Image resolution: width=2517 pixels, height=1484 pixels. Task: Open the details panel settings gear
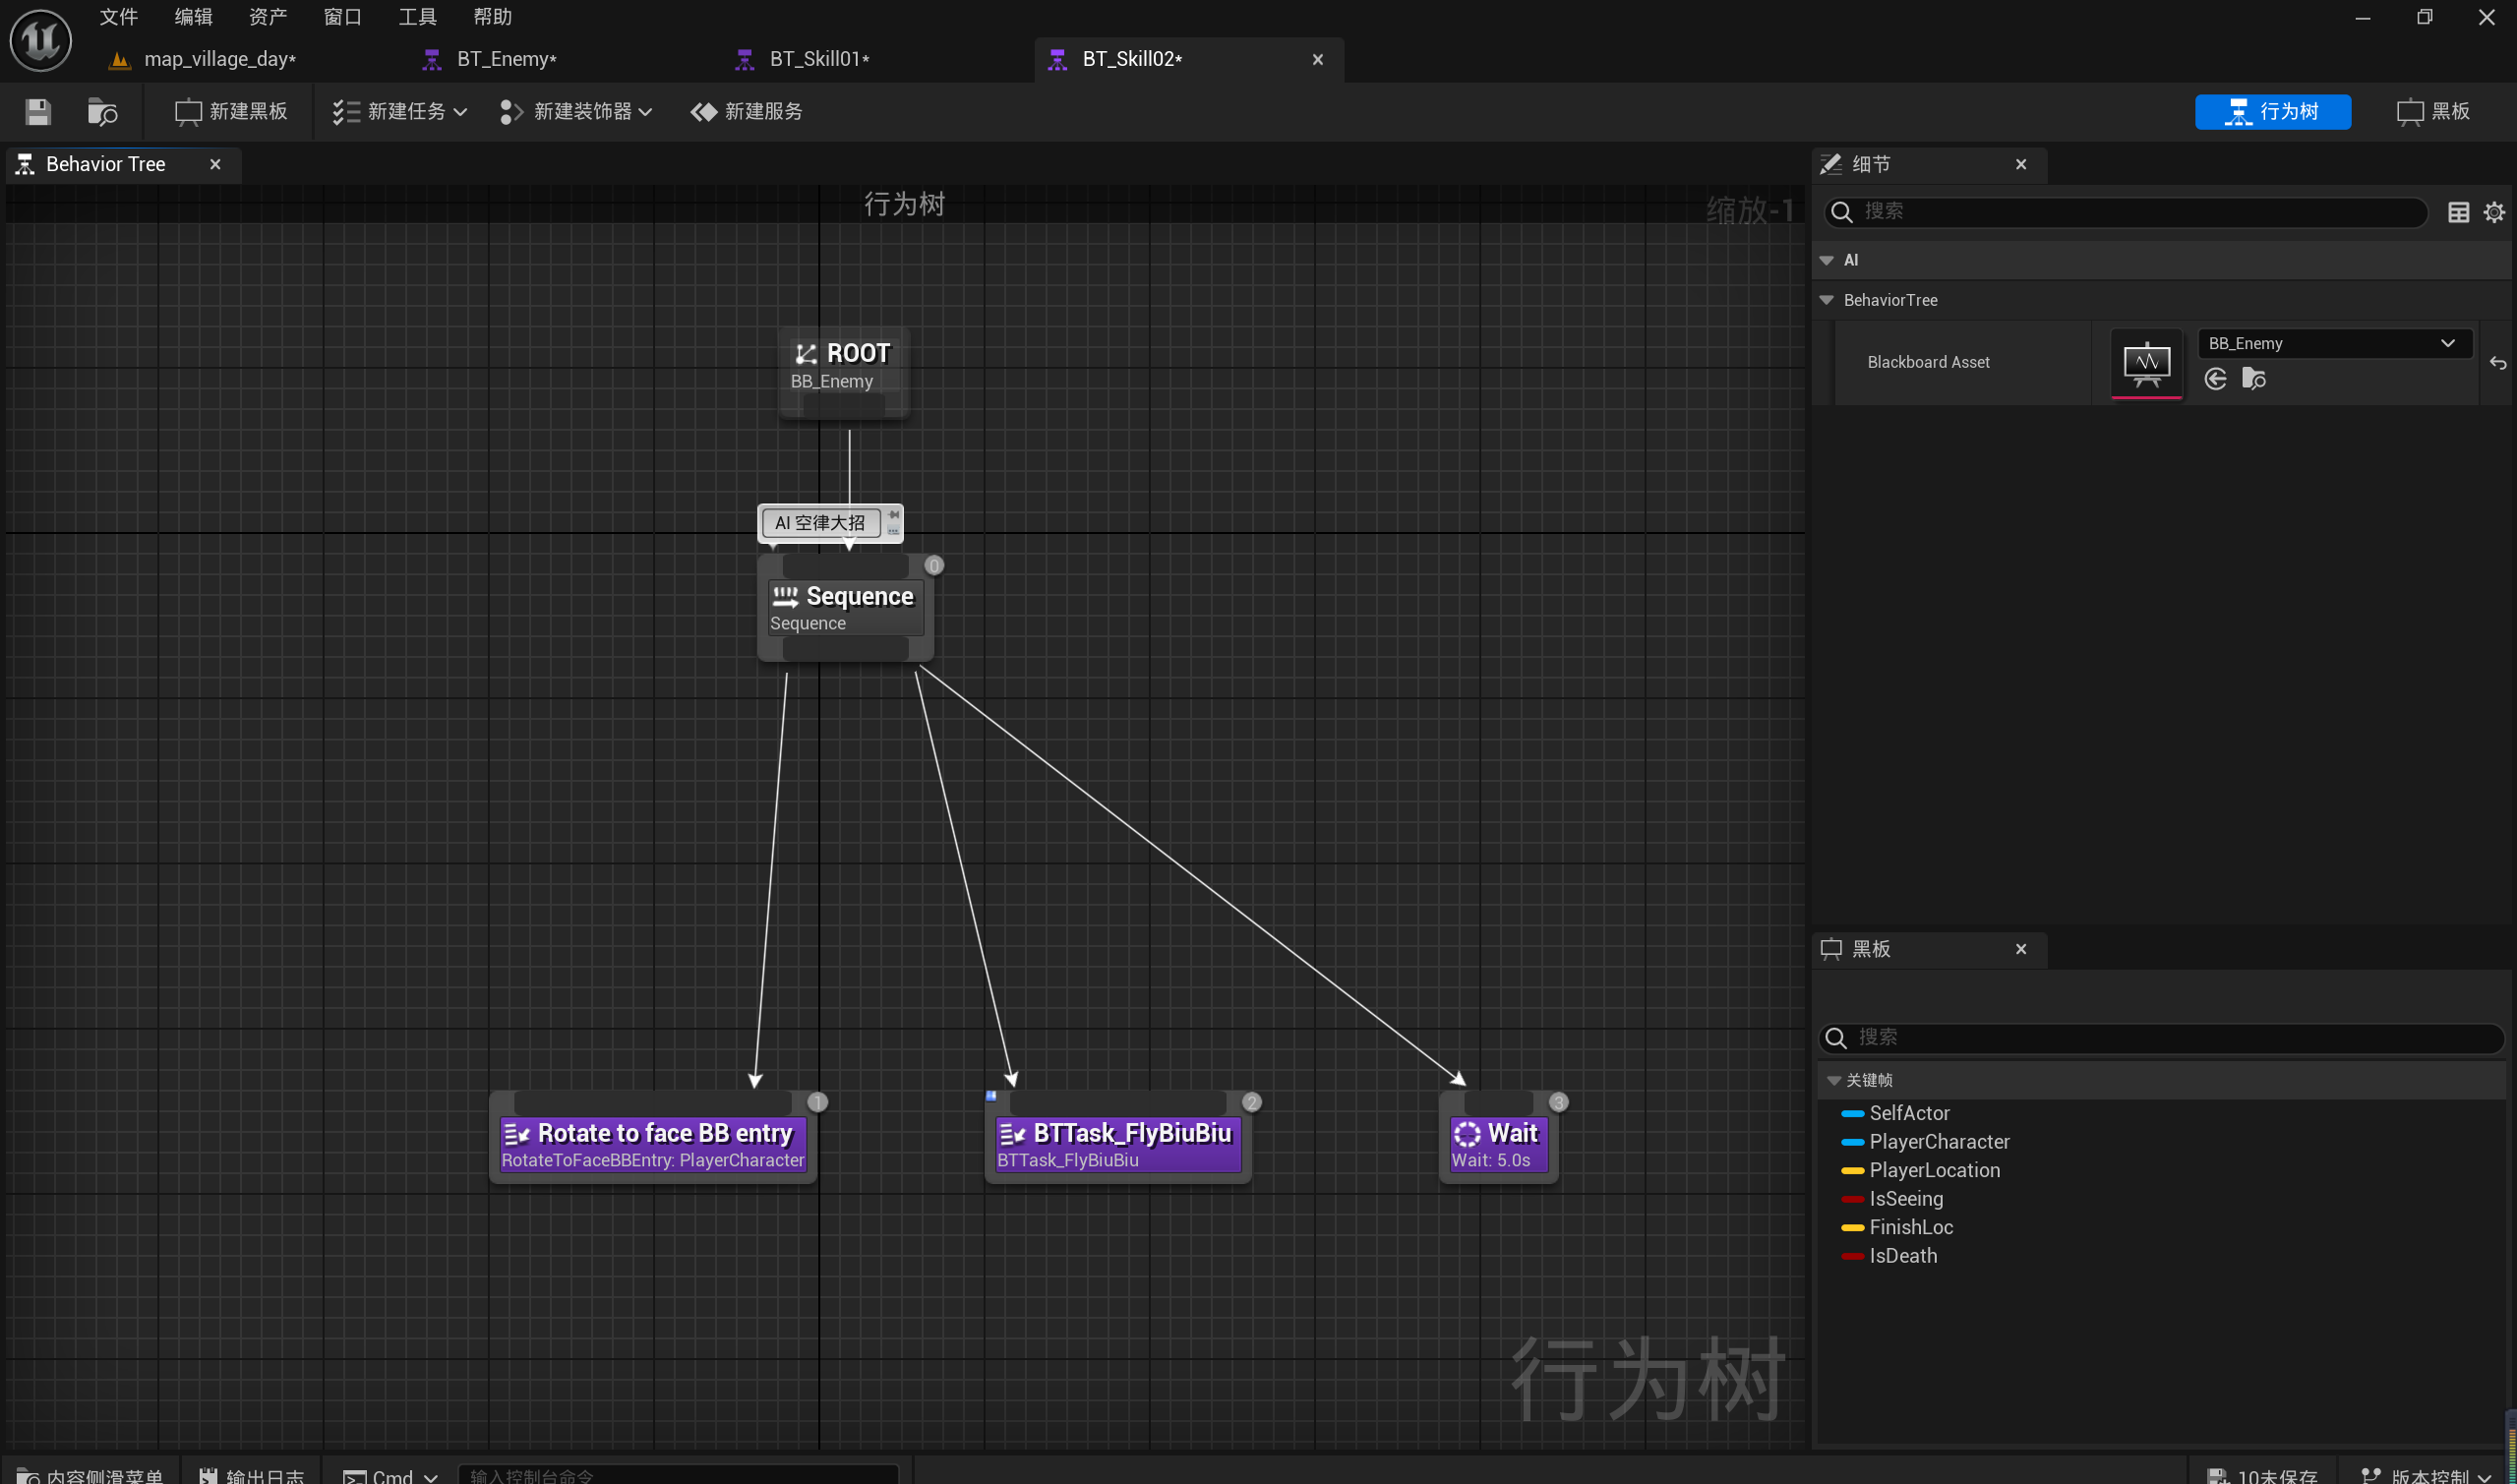2494,212
